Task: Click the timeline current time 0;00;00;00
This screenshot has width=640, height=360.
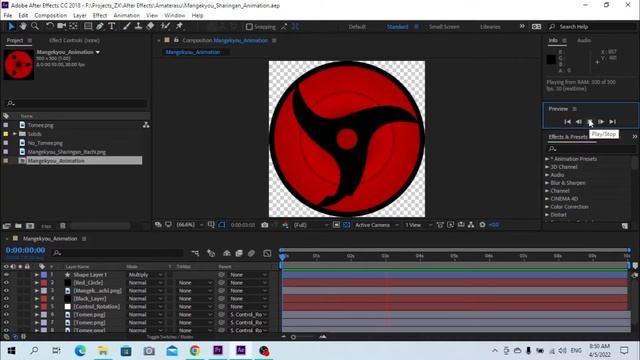Action: pyautogui.click(x=25, y=250)
